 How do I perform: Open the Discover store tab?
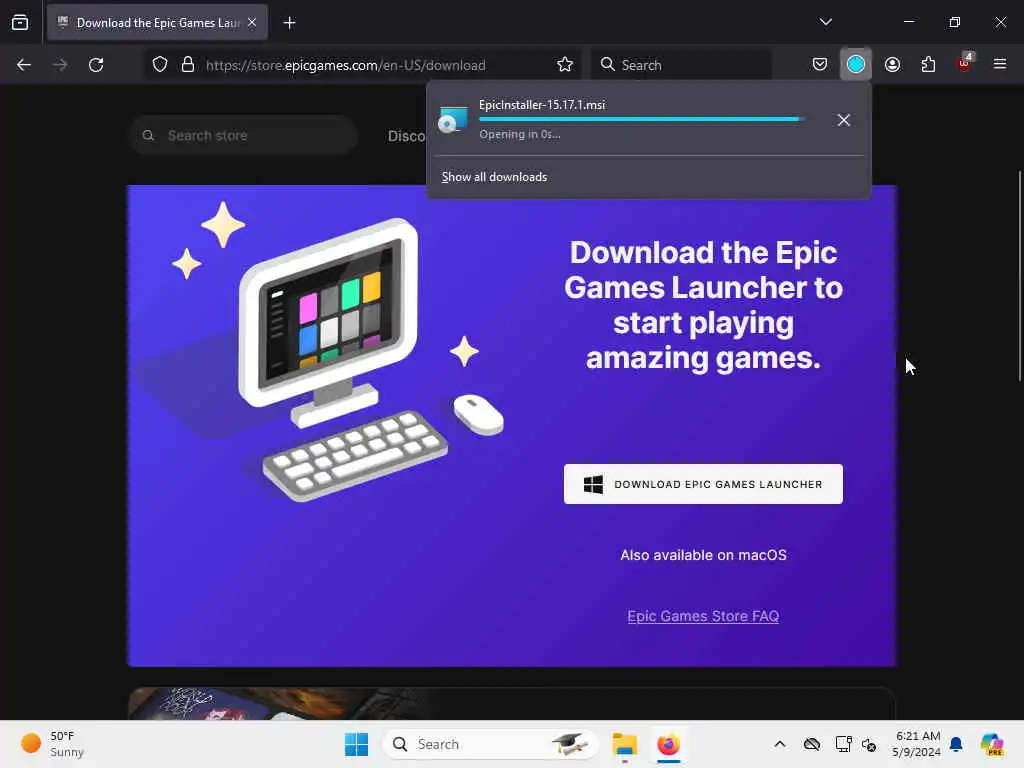[406, 136]
